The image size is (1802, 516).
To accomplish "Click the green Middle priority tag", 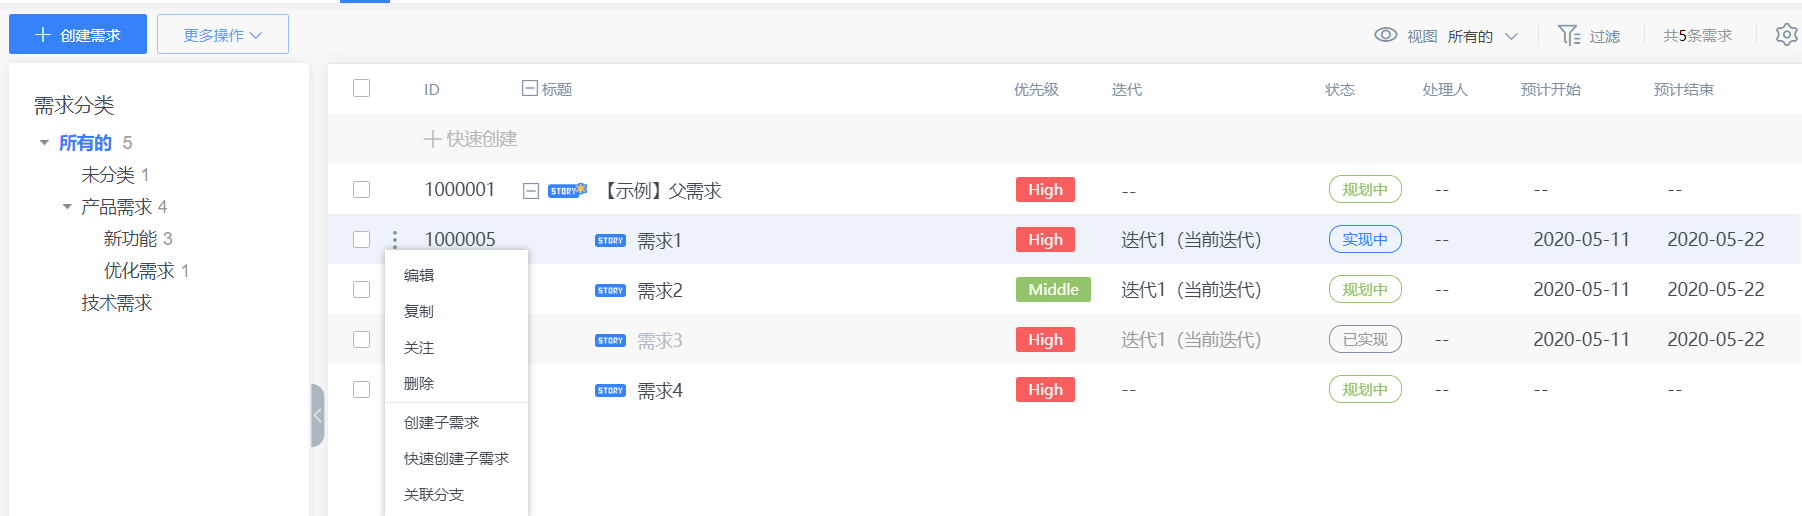I will 1053,290.
